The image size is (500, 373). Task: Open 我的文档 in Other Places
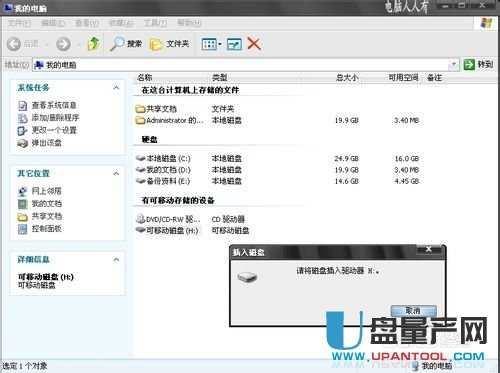click(x=47, y=204)
